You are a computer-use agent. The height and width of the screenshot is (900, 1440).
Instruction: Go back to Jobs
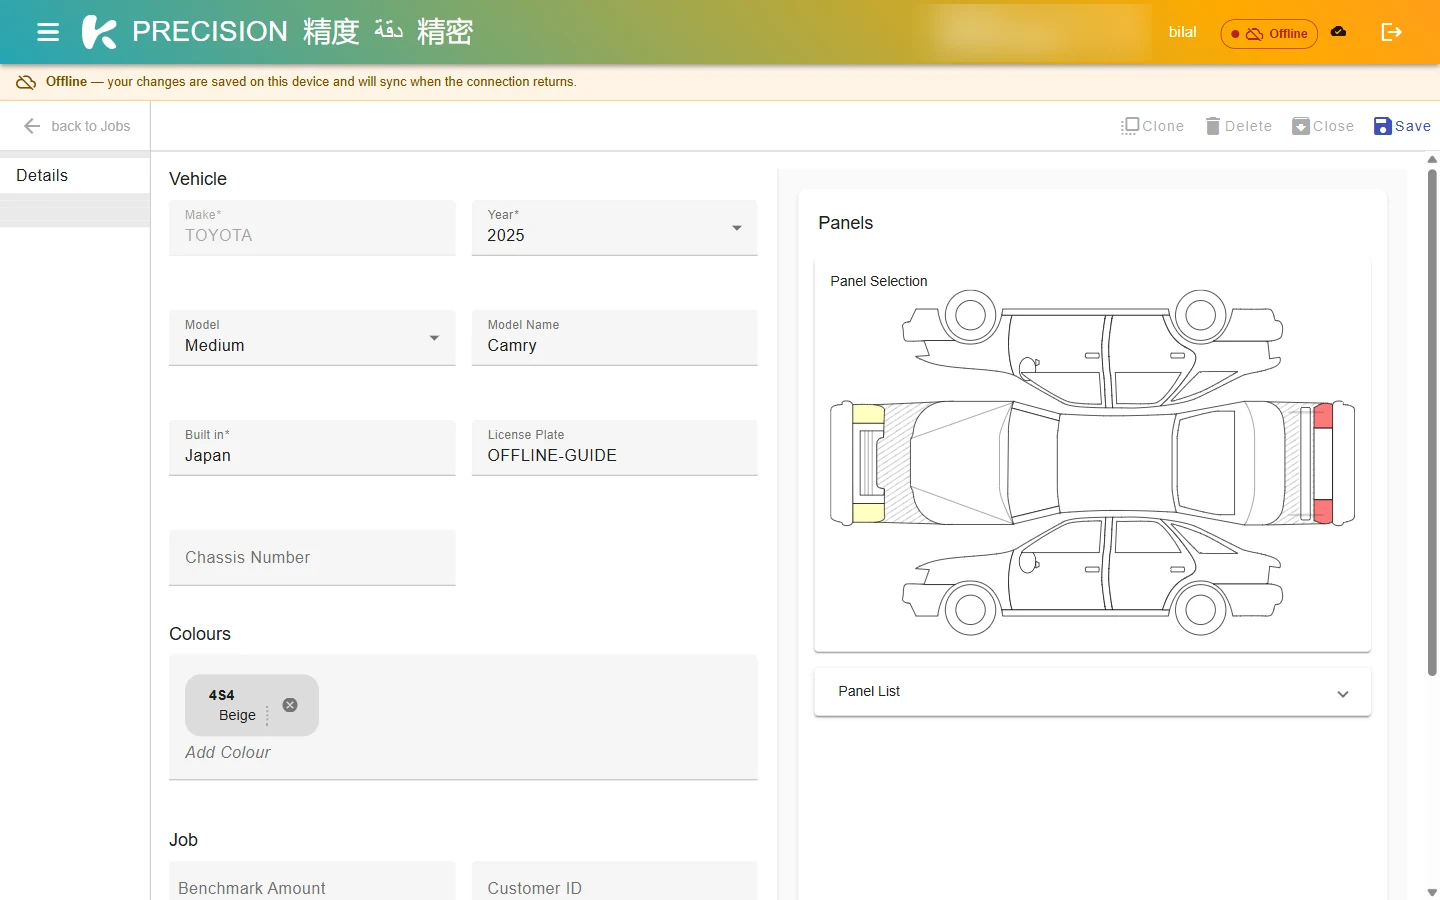pos(77,126)
